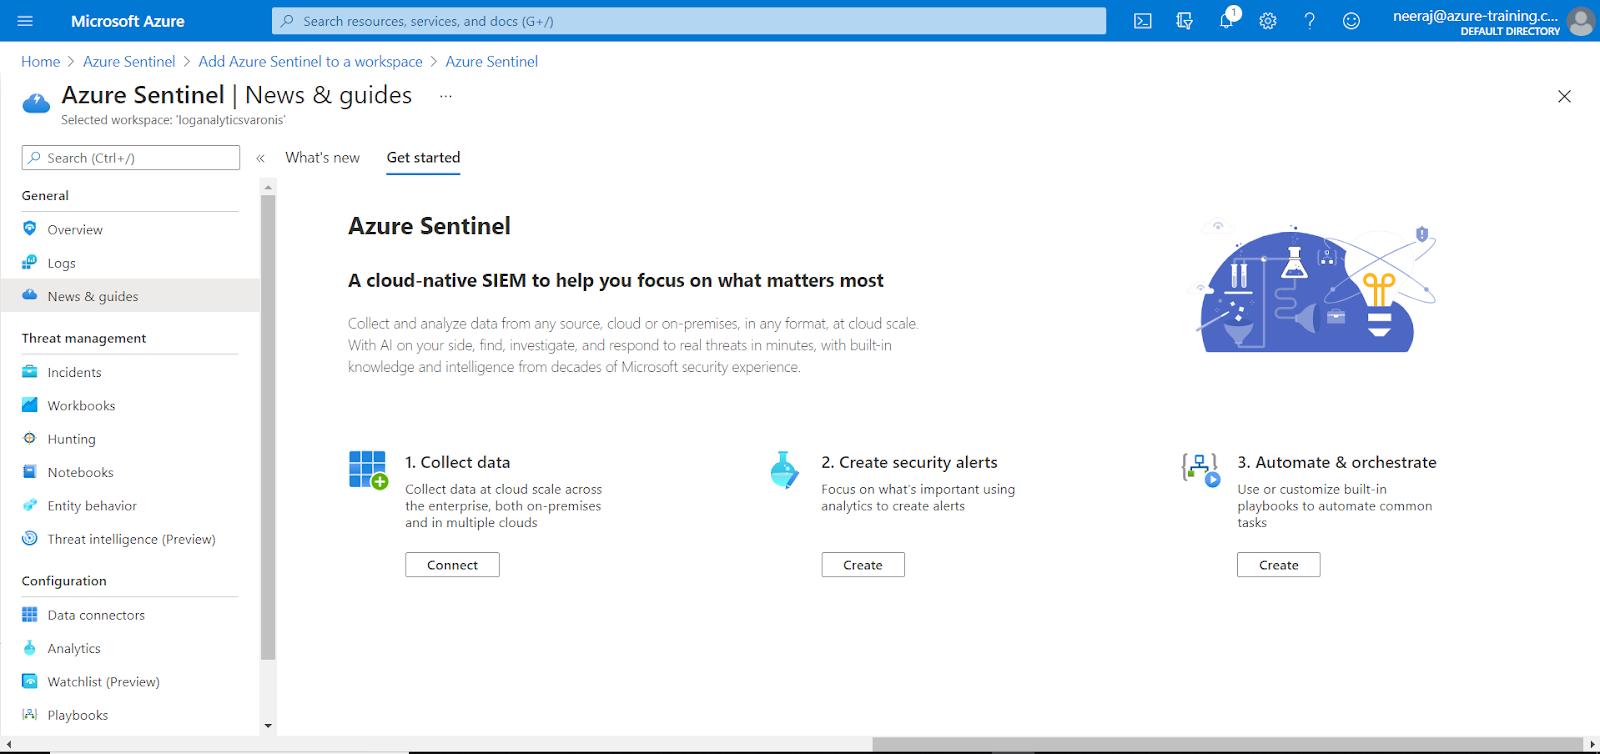The image size is (1600, 754).
Task: Open Cloud Shell from top bar
Action: pyautogui.click(x=1143, y=21)
